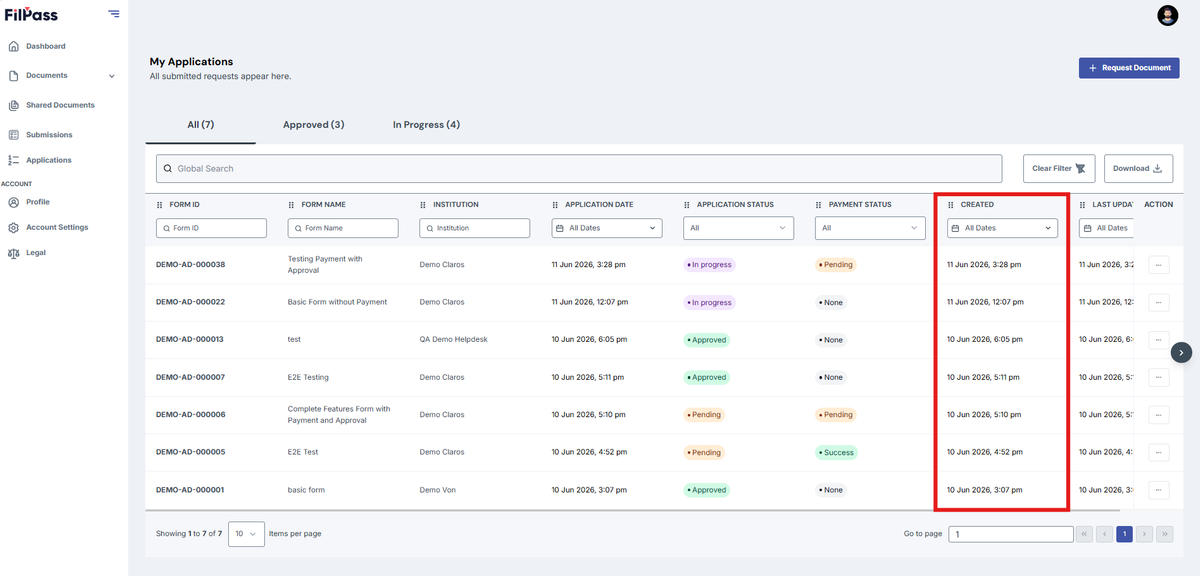The height and width of the screenshot is (576, 1200).
Task: Switch to the Approved (3) tab
Action: click(314, 125)
